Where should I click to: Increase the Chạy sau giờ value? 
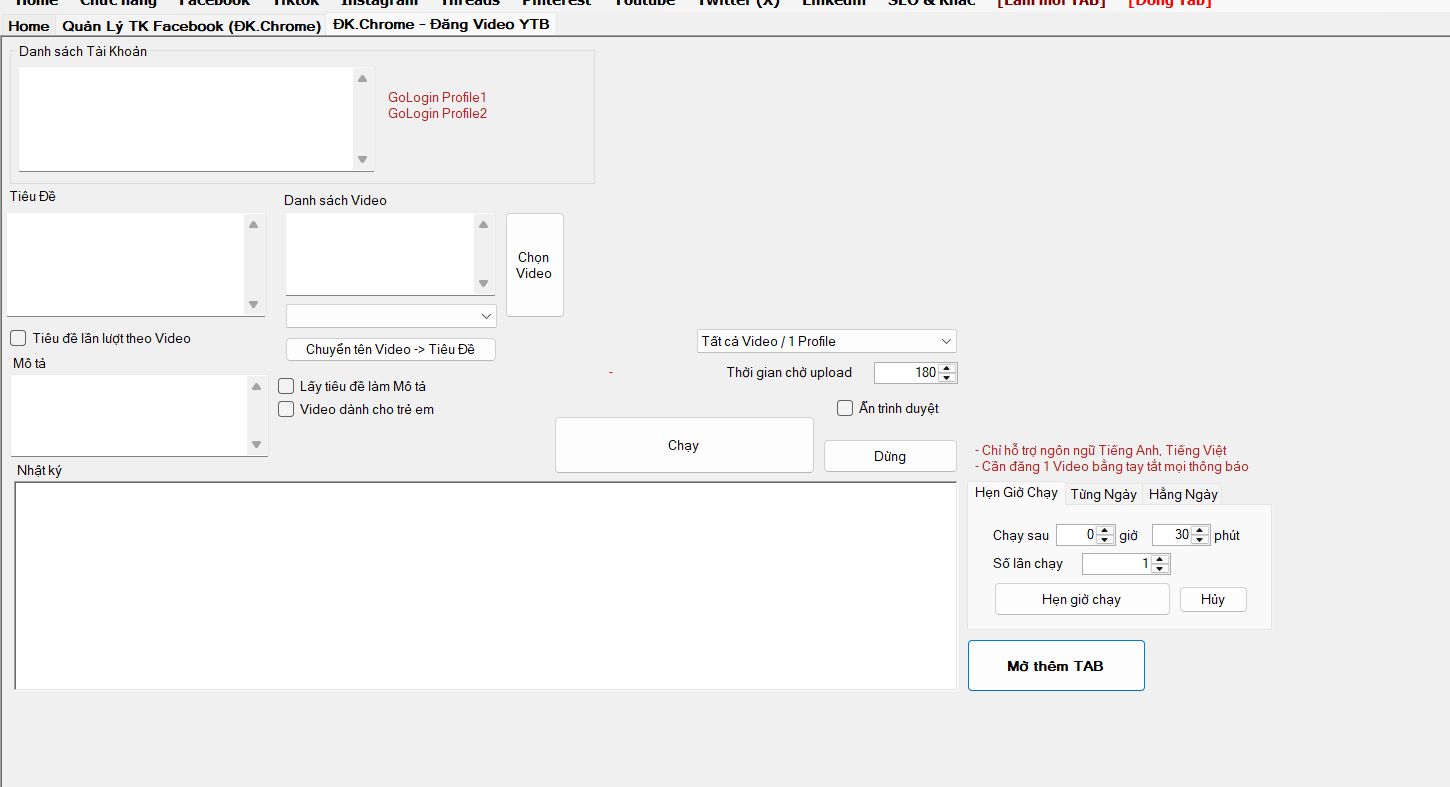1105,530
